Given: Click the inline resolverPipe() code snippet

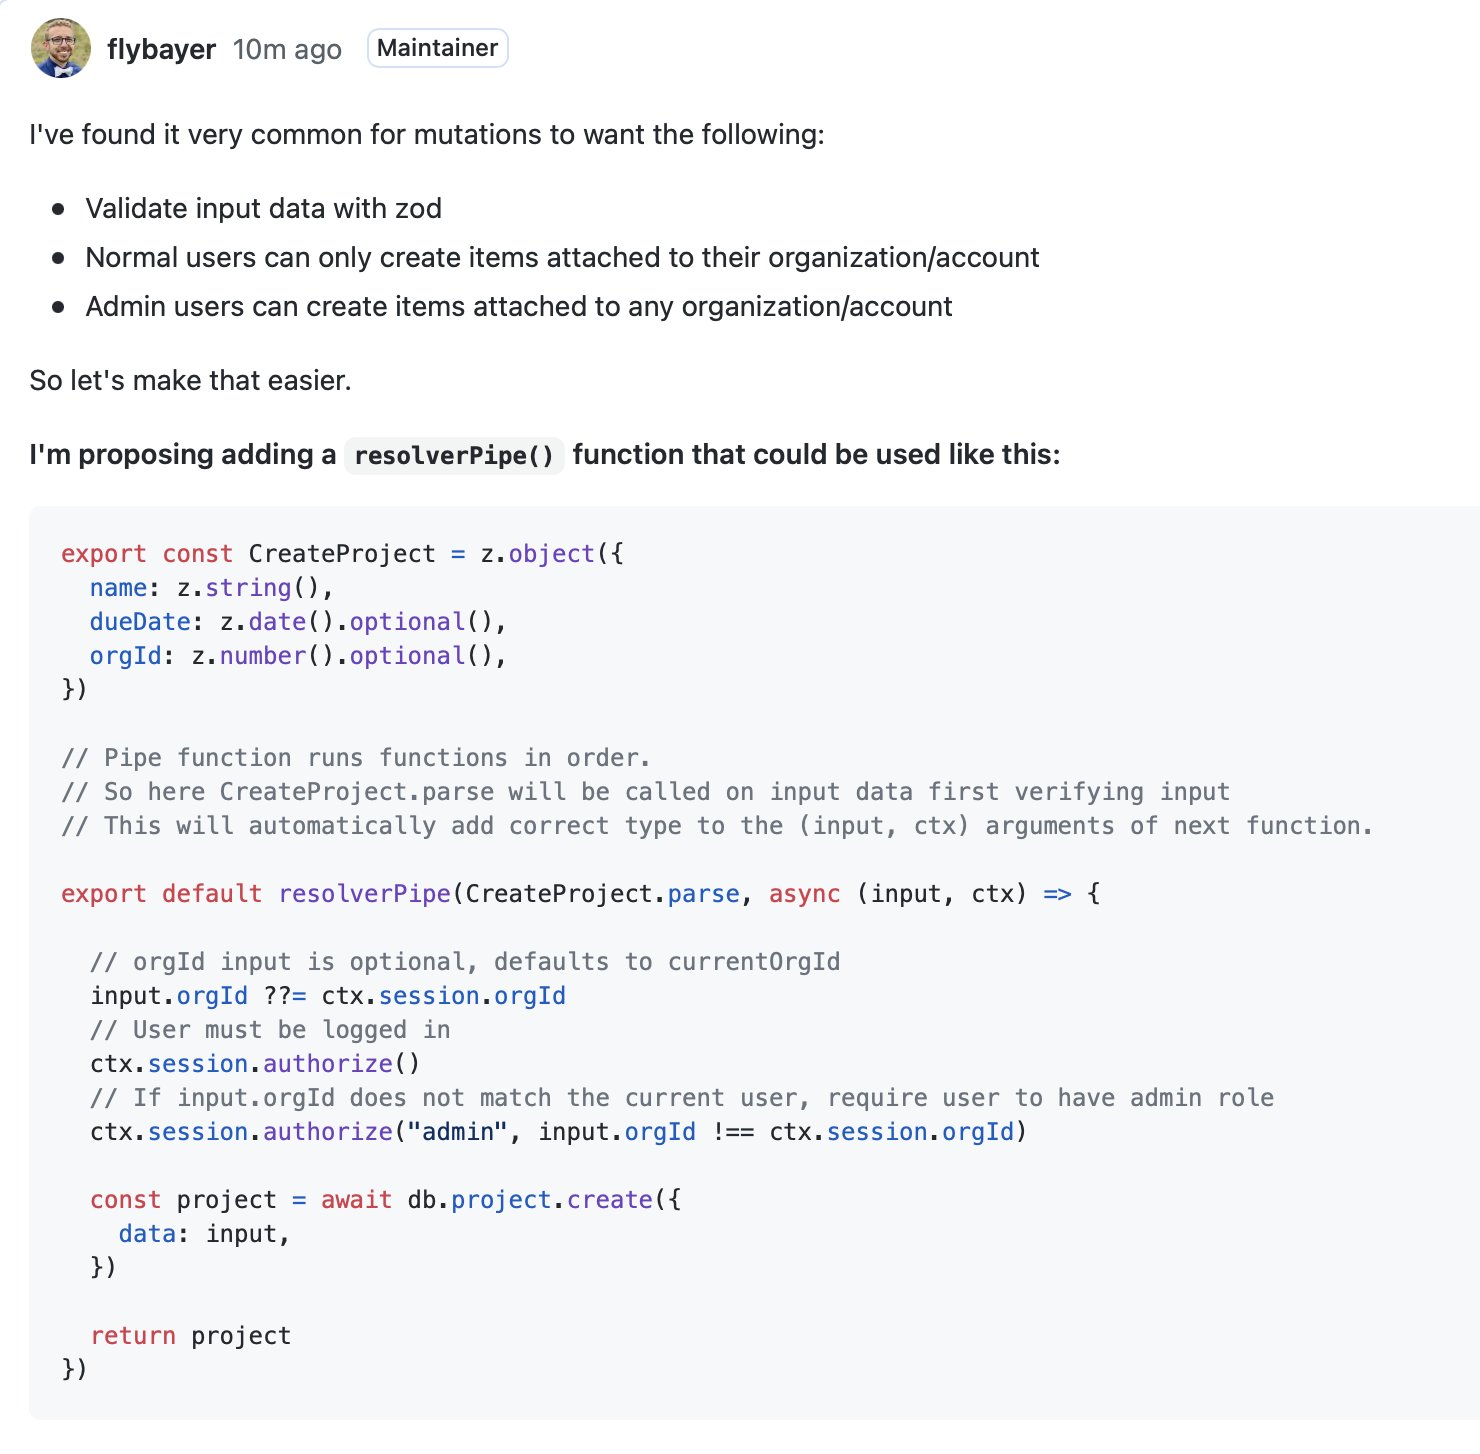Looking at the screenshot, I should (454, 455).
